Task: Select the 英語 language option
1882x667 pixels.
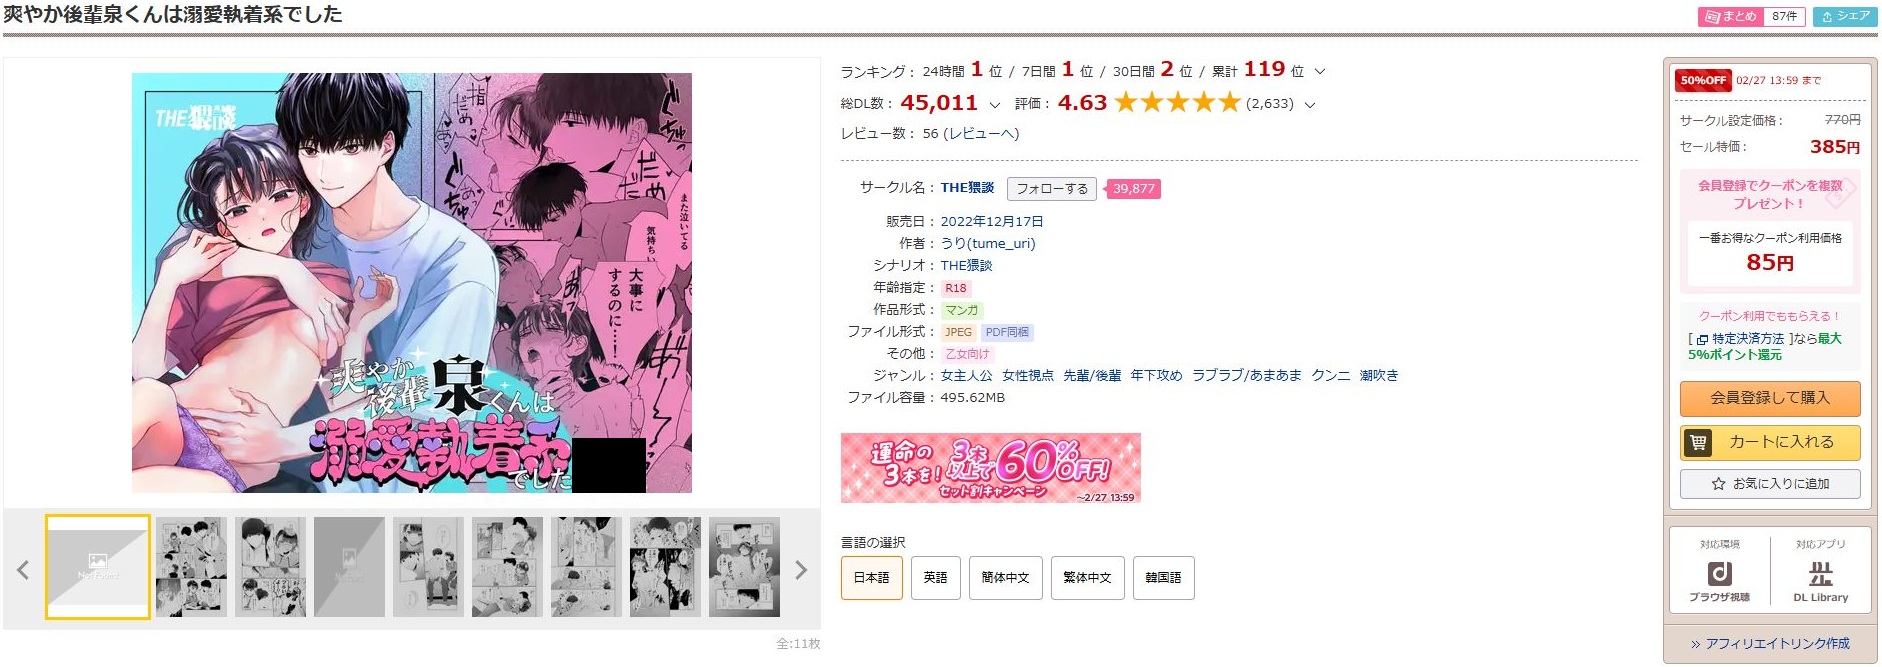Action: tap(935, 578)
